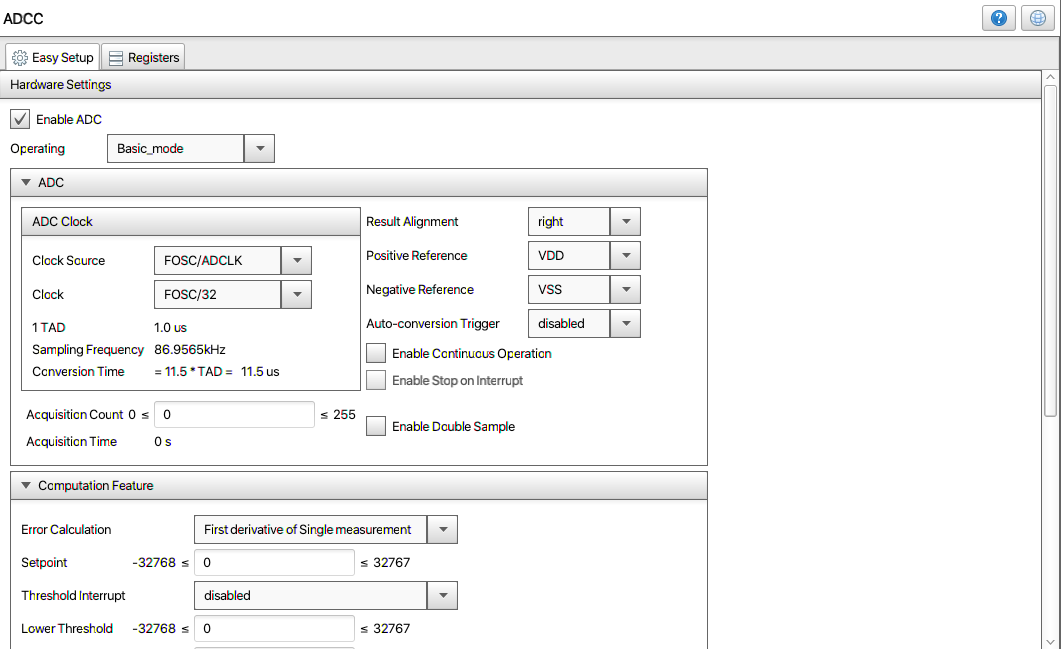Select the Easy Setup tab
The image size is (1061, 649).
(60, 57)
